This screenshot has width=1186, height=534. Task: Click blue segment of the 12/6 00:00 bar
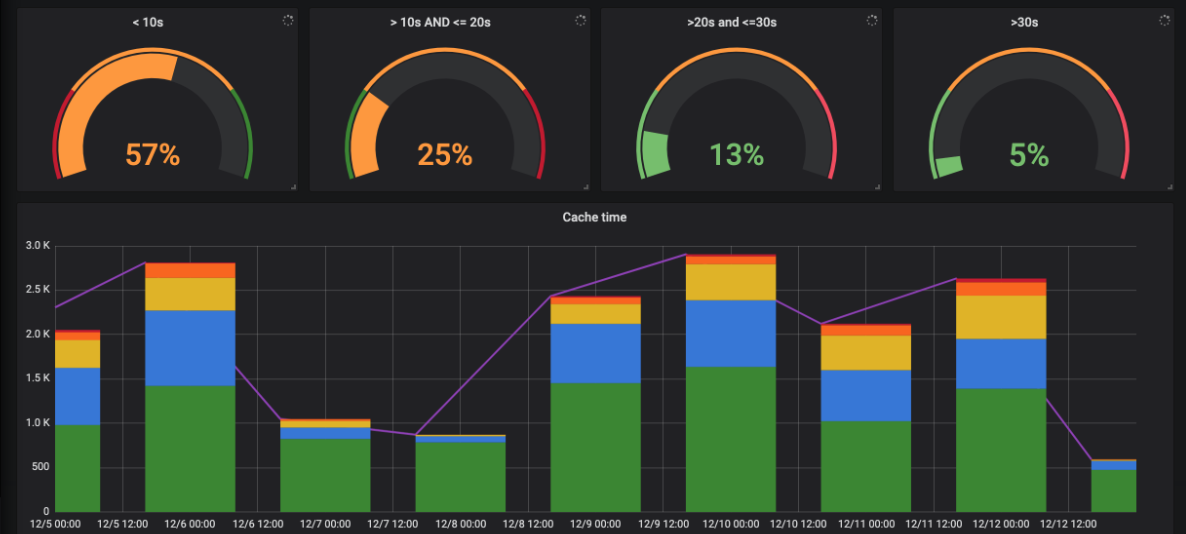click(190, 347)
